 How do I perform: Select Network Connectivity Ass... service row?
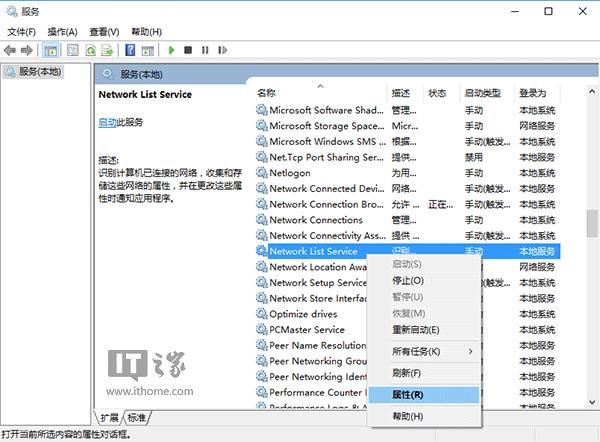click(407, 235)
